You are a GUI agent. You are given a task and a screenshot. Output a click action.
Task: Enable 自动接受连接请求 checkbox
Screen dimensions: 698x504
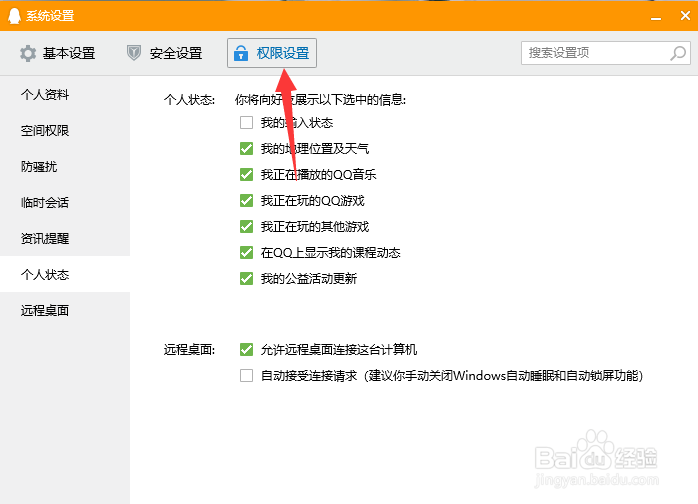tap(246, 376)
